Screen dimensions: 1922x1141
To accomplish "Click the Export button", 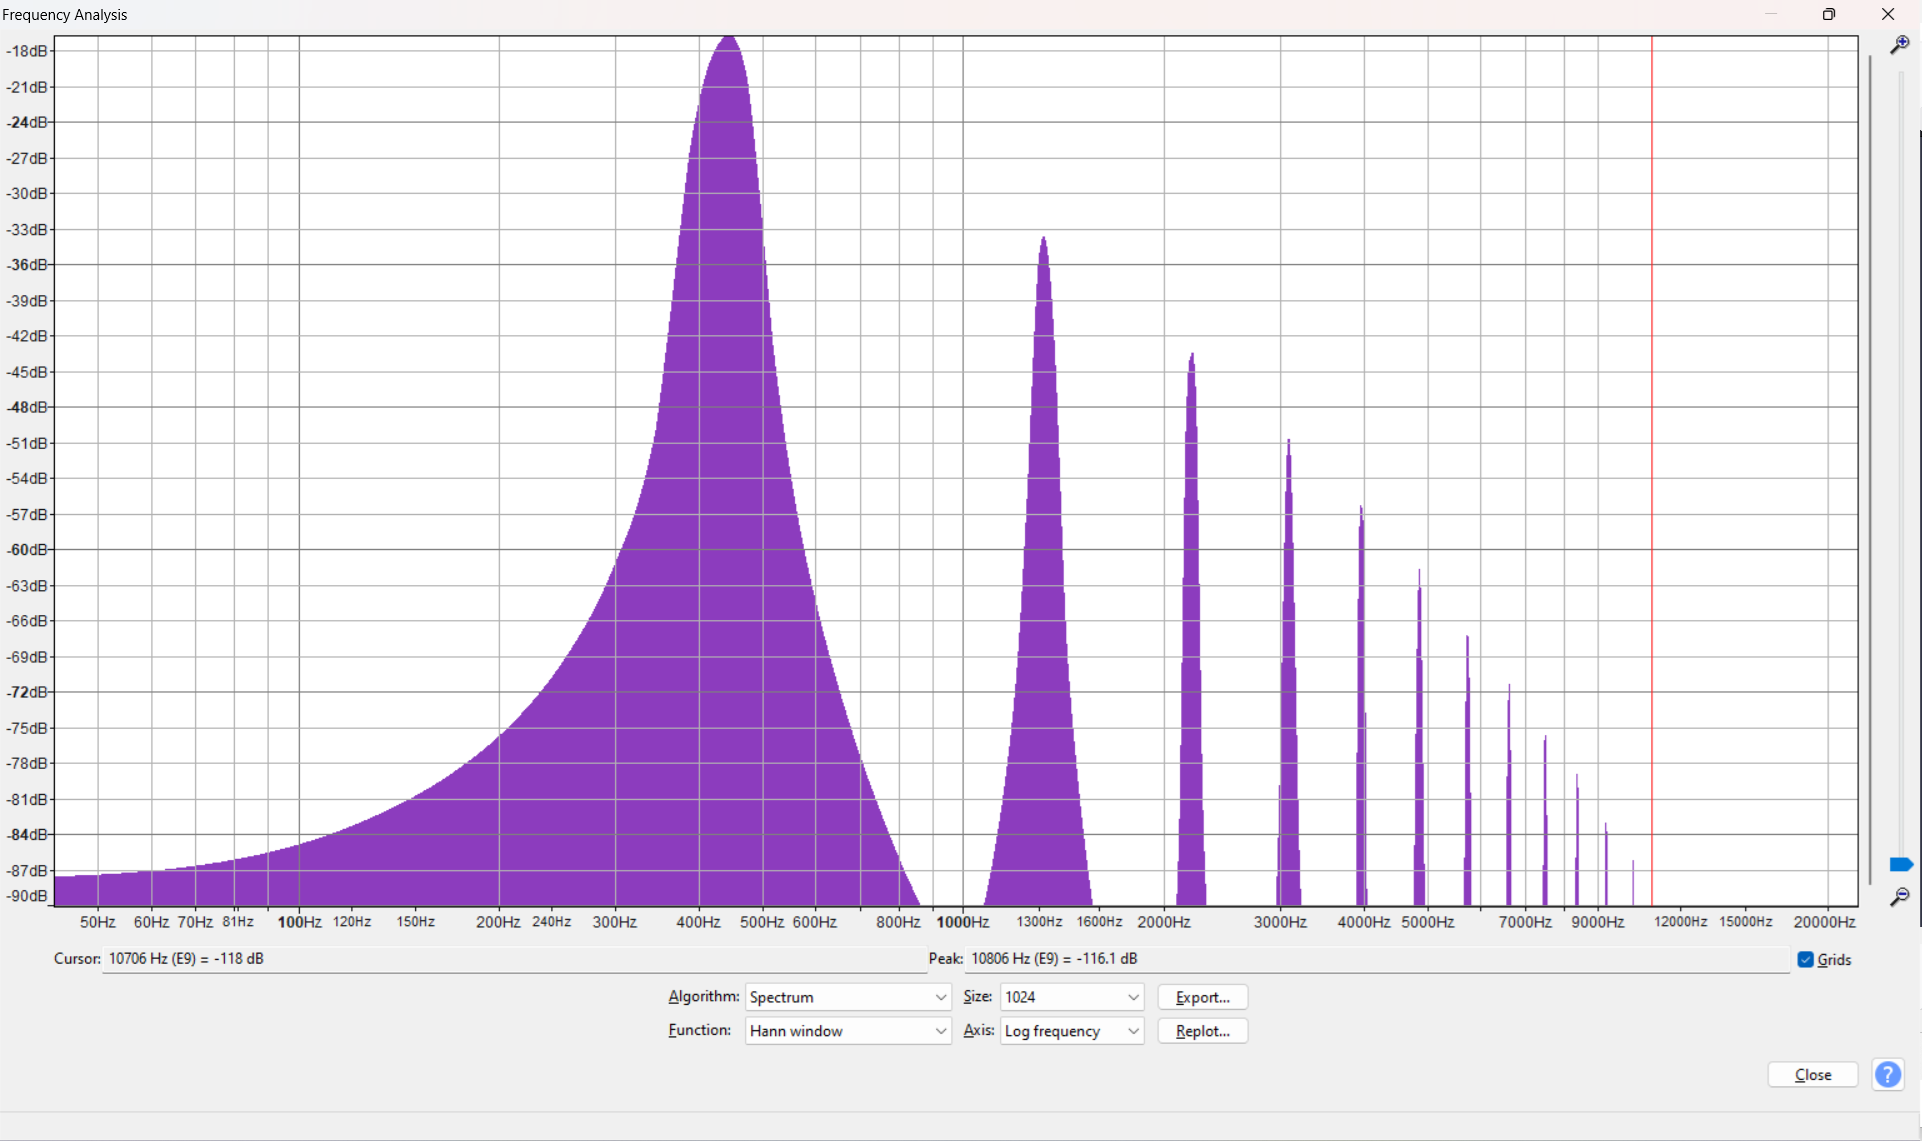I will 1201,997.
